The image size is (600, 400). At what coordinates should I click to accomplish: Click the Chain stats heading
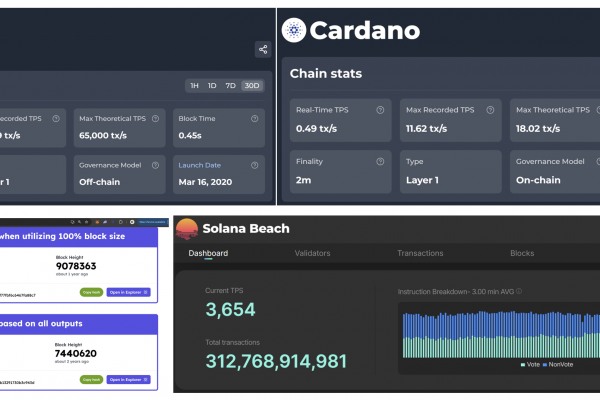326,73
